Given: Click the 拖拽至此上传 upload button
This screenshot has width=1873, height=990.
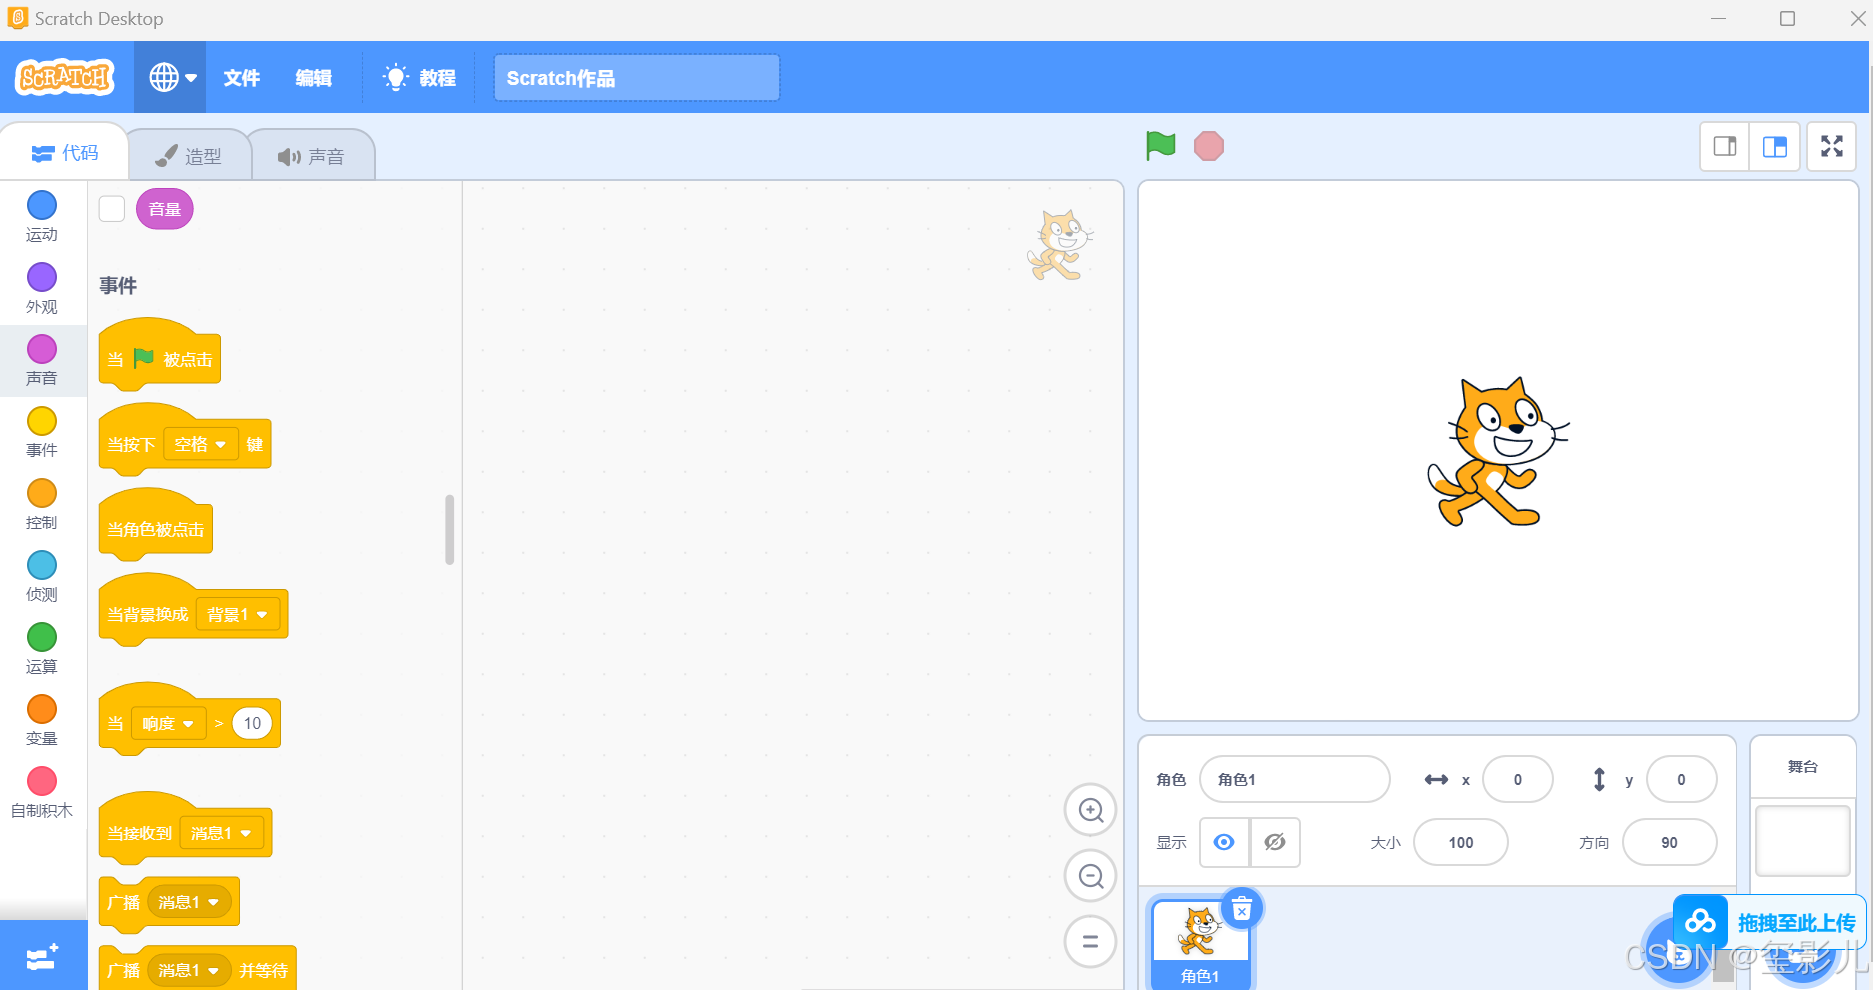Looking at the screenshot, I should click(1769, 922).
